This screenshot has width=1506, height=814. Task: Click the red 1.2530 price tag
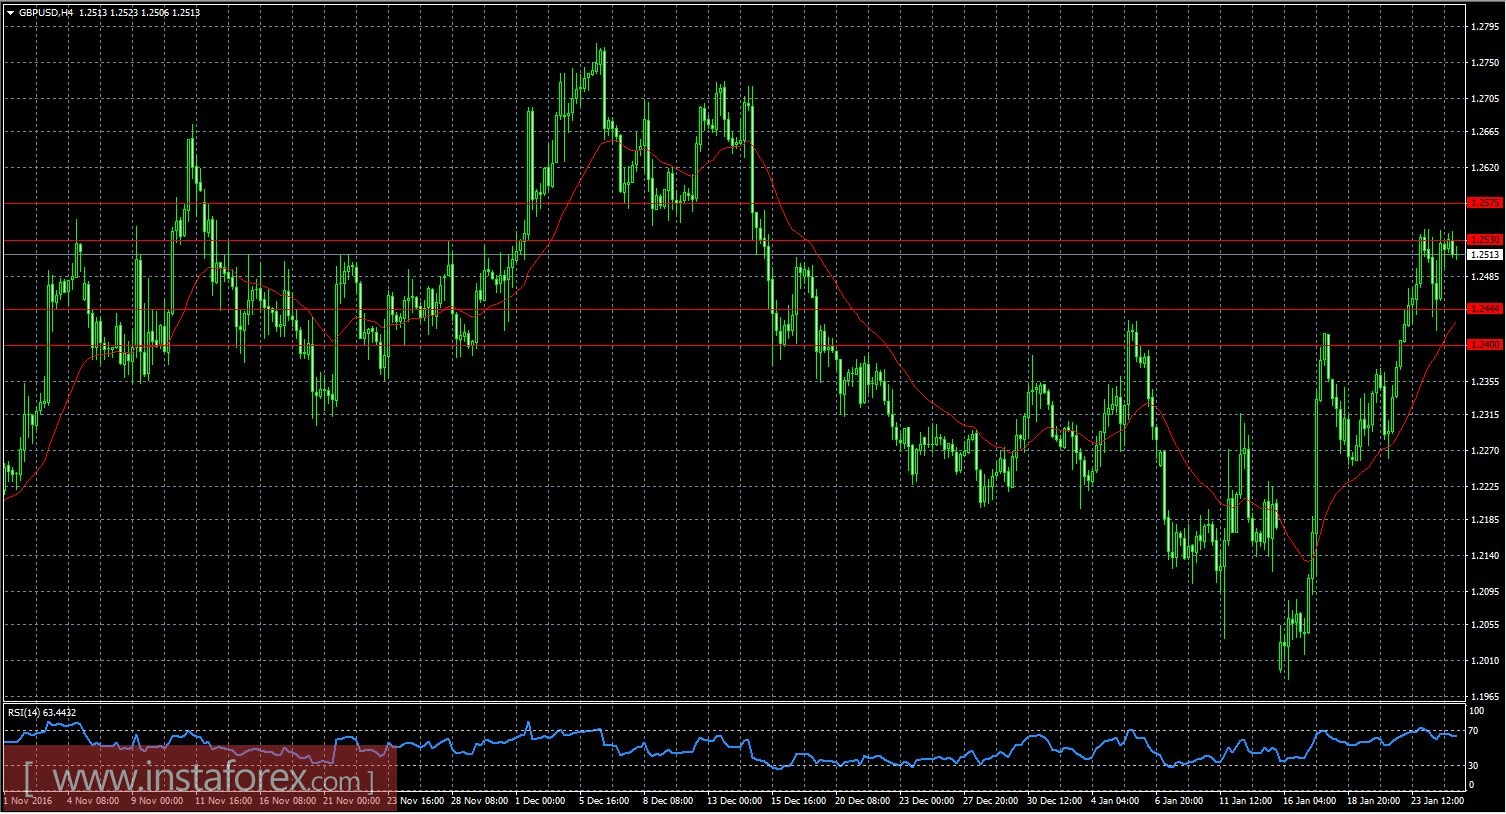[x=1485, y=239]
